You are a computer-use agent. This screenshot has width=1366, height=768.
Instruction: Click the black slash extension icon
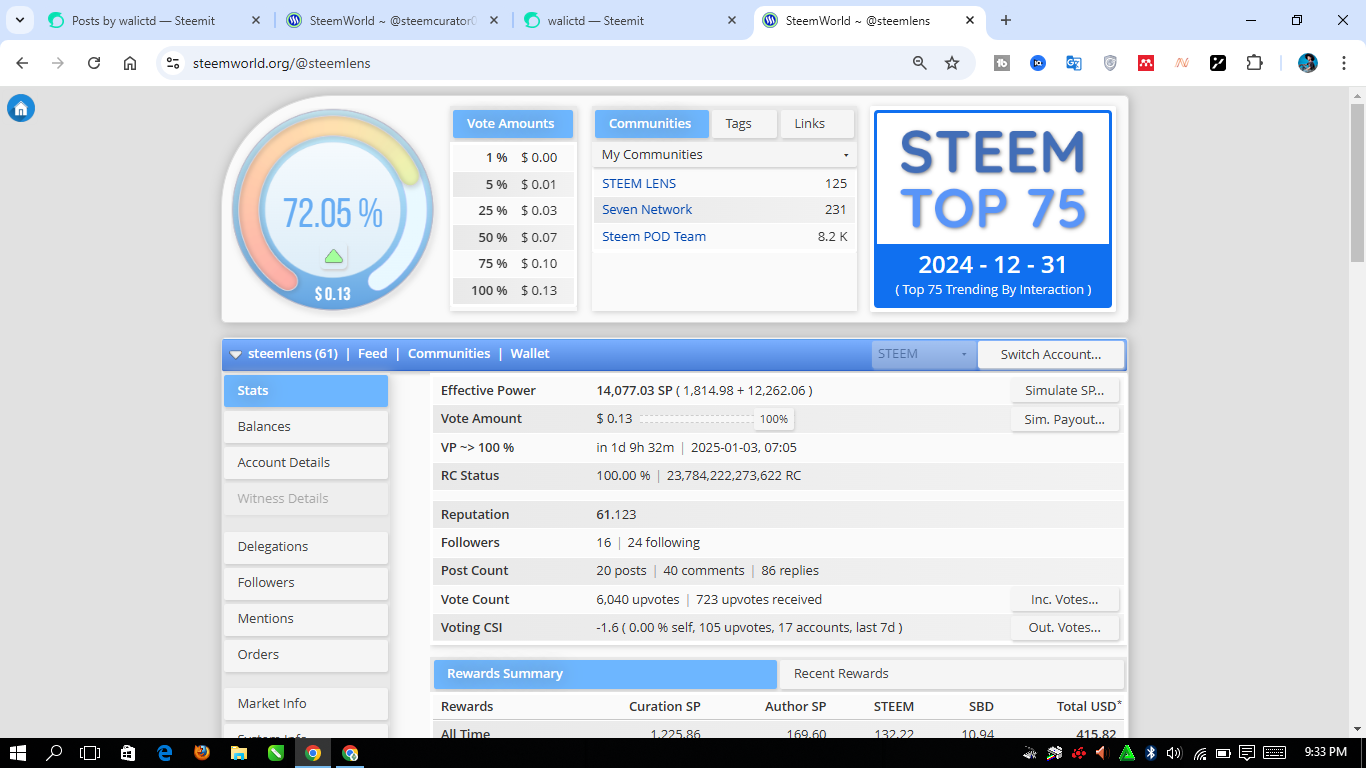[x=1218, y=63]
